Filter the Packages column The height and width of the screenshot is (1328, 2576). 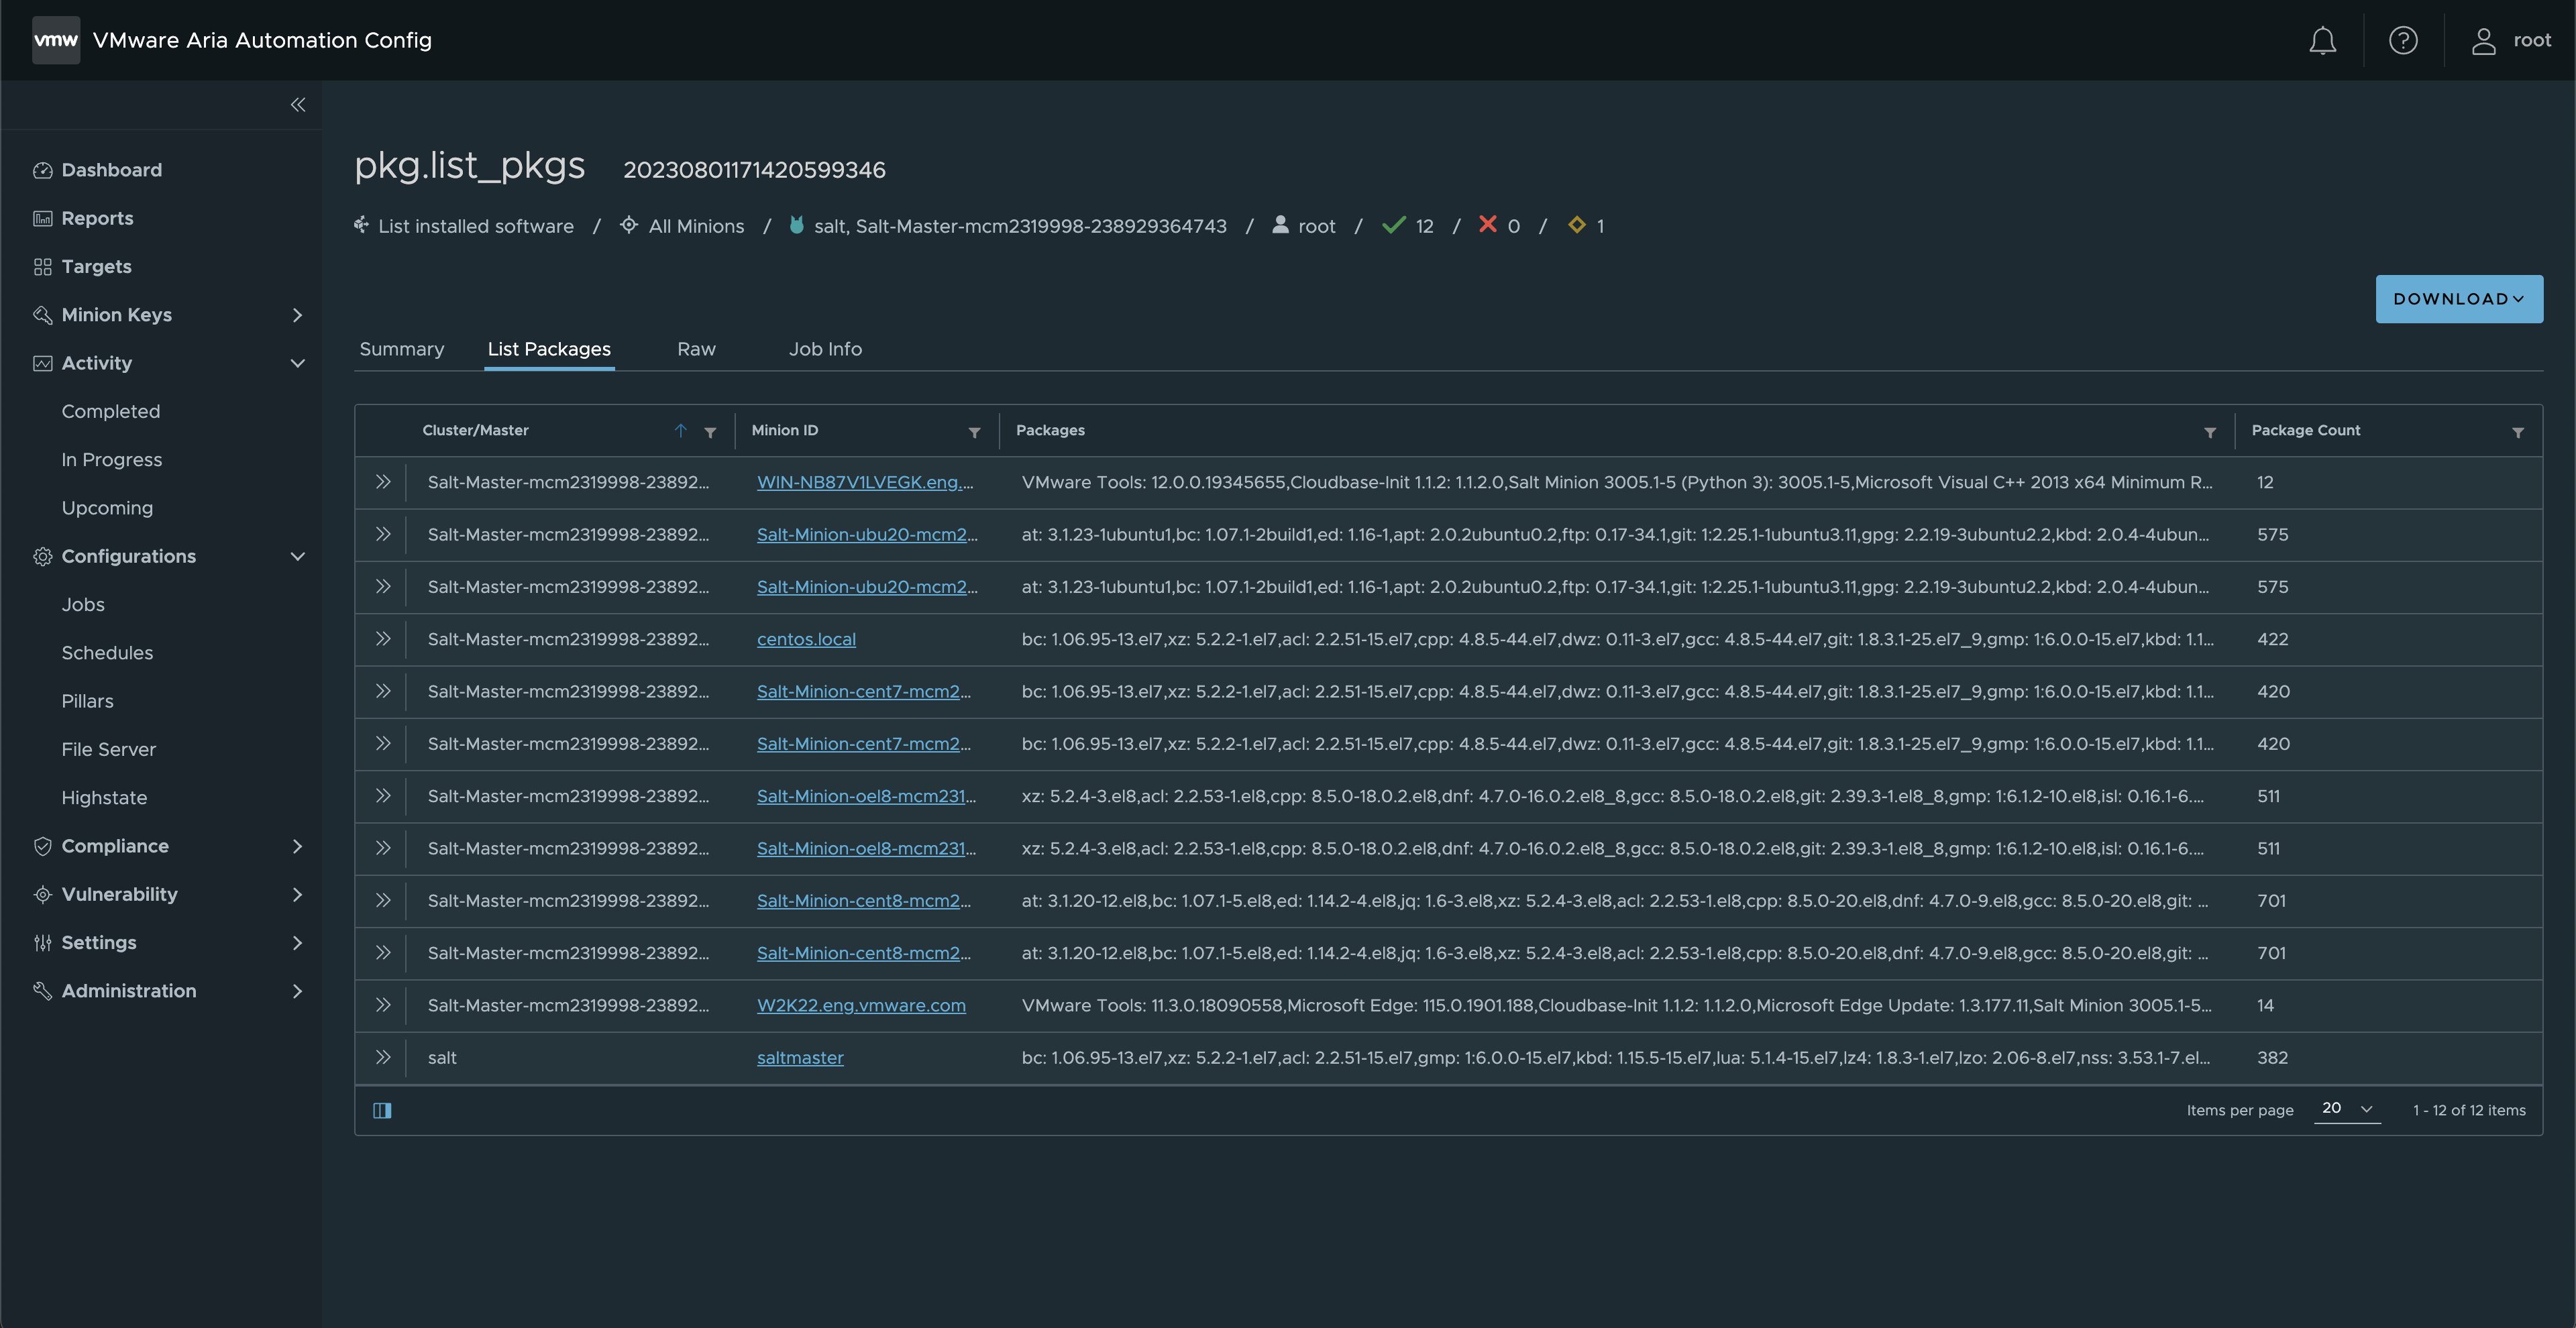tap(2209, 432)
